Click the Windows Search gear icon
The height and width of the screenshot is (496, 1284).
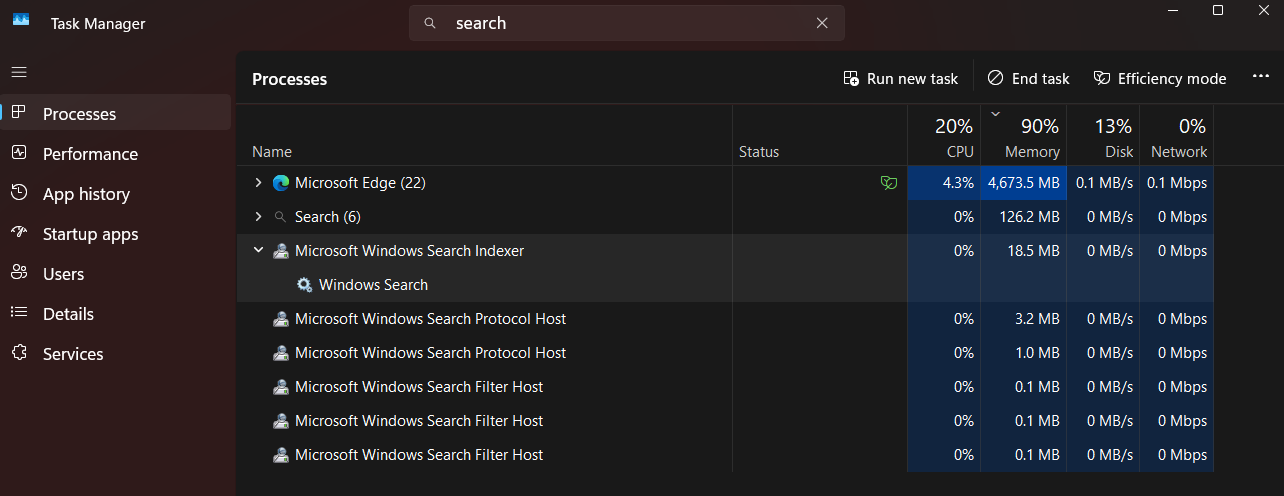(304, 285)
